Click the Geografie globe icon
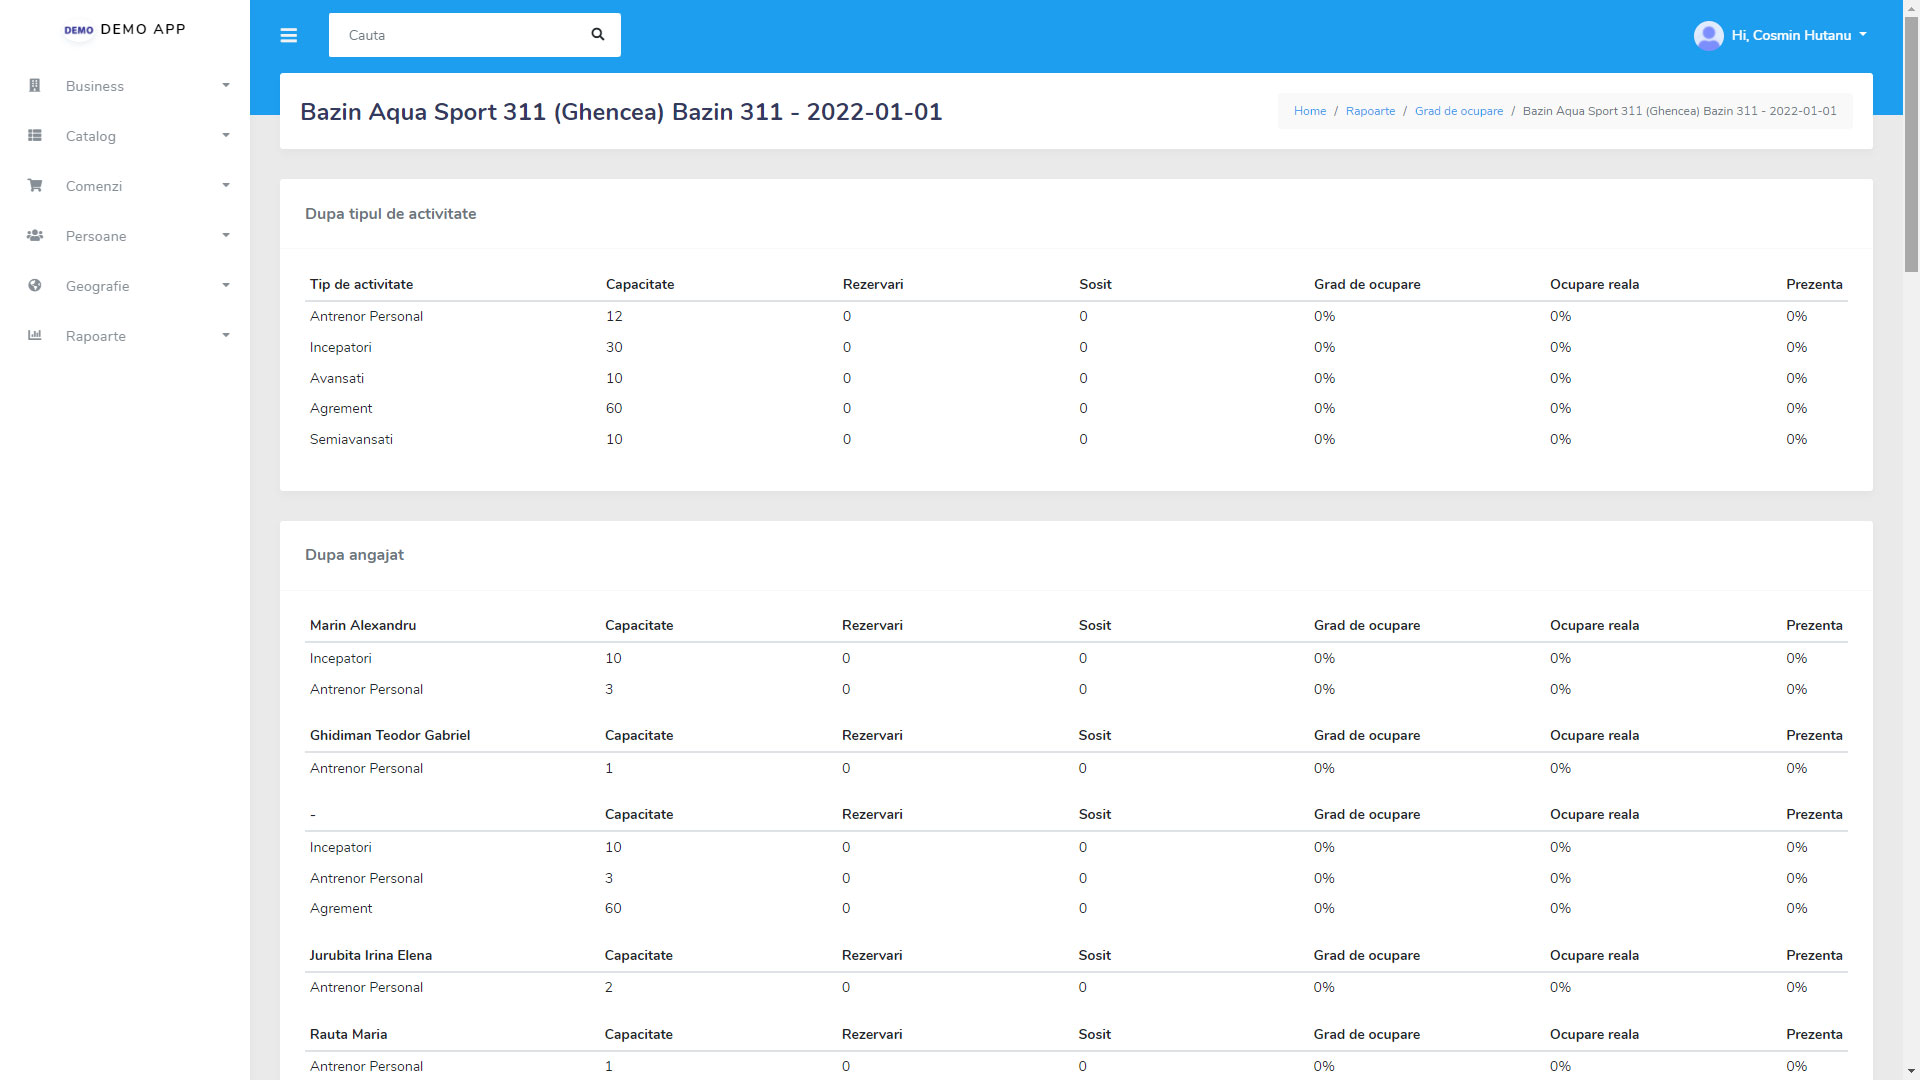This screenshot has height=1080, width=1920. tap(35, 286)
